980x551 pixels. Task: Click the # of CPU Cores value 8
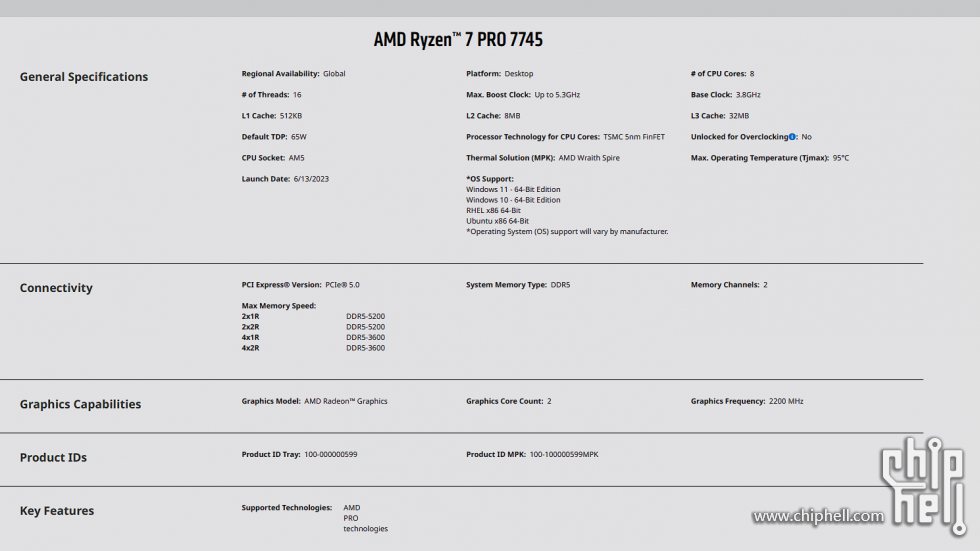pos(752,74)
